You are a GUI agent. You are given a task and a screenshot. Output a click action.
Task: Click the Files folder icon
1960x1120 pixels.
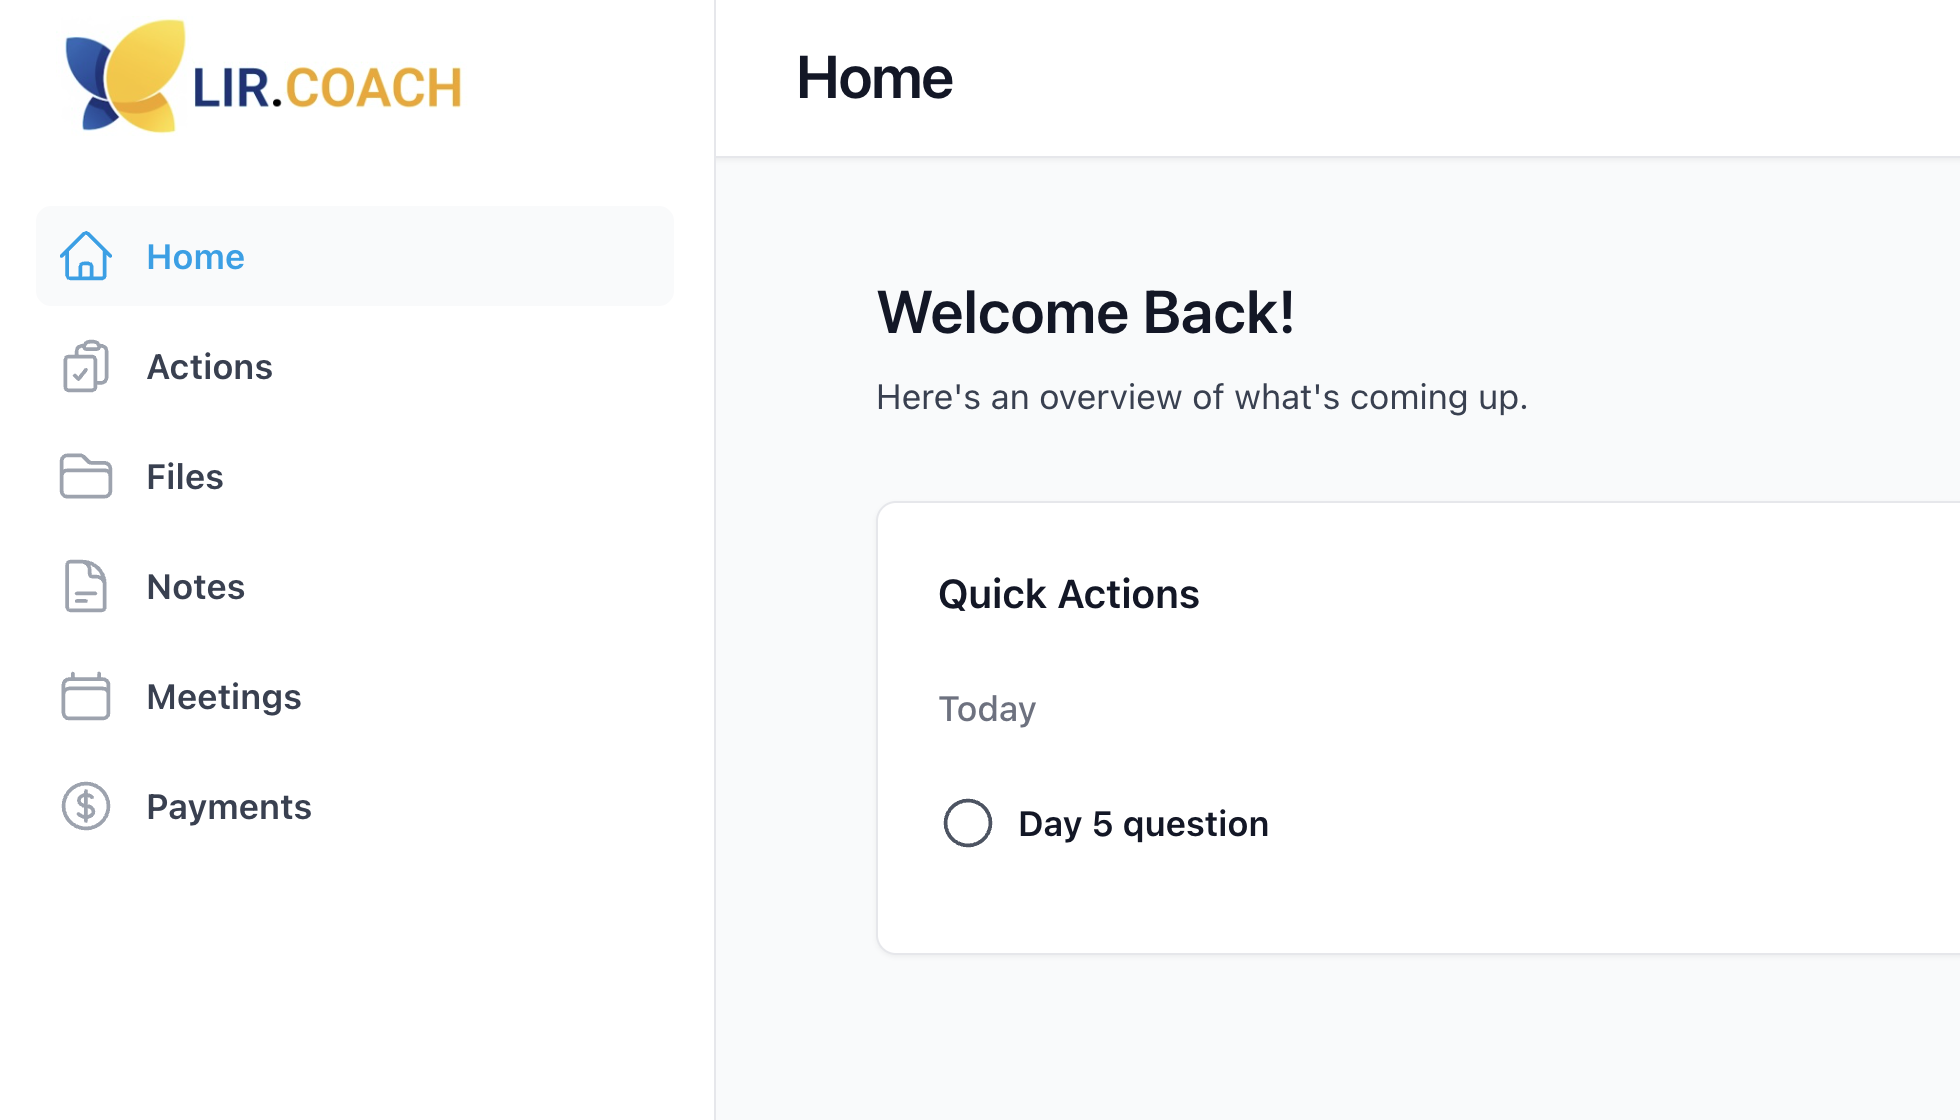coord(86,477)
